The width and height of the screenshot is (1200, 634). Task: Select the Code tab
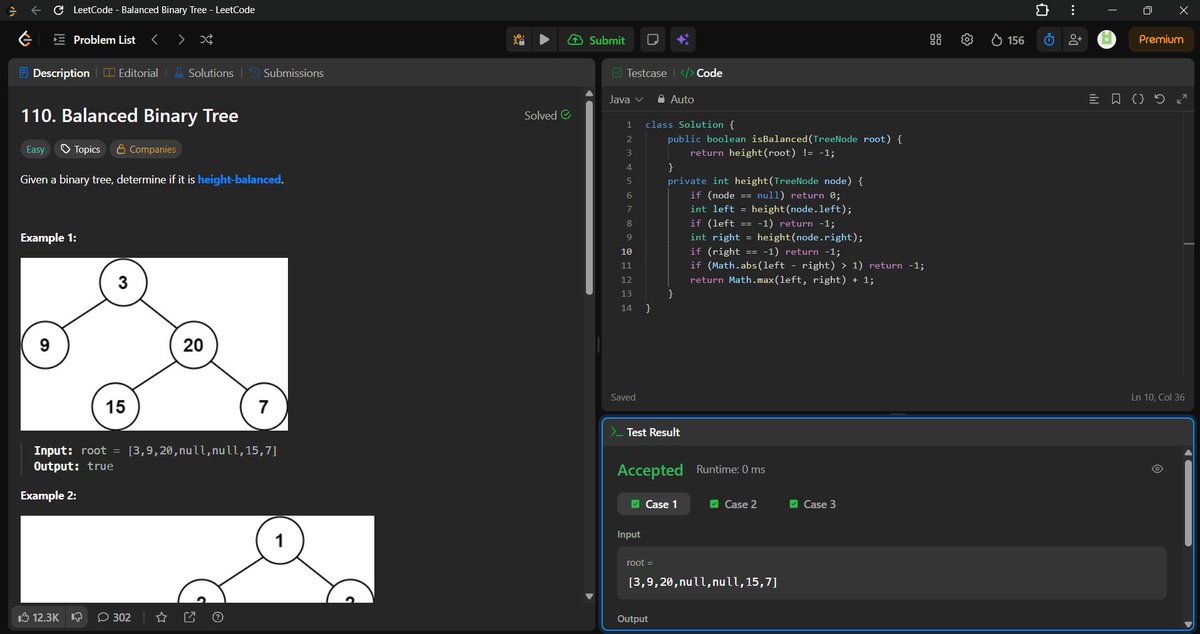[701, 73]
